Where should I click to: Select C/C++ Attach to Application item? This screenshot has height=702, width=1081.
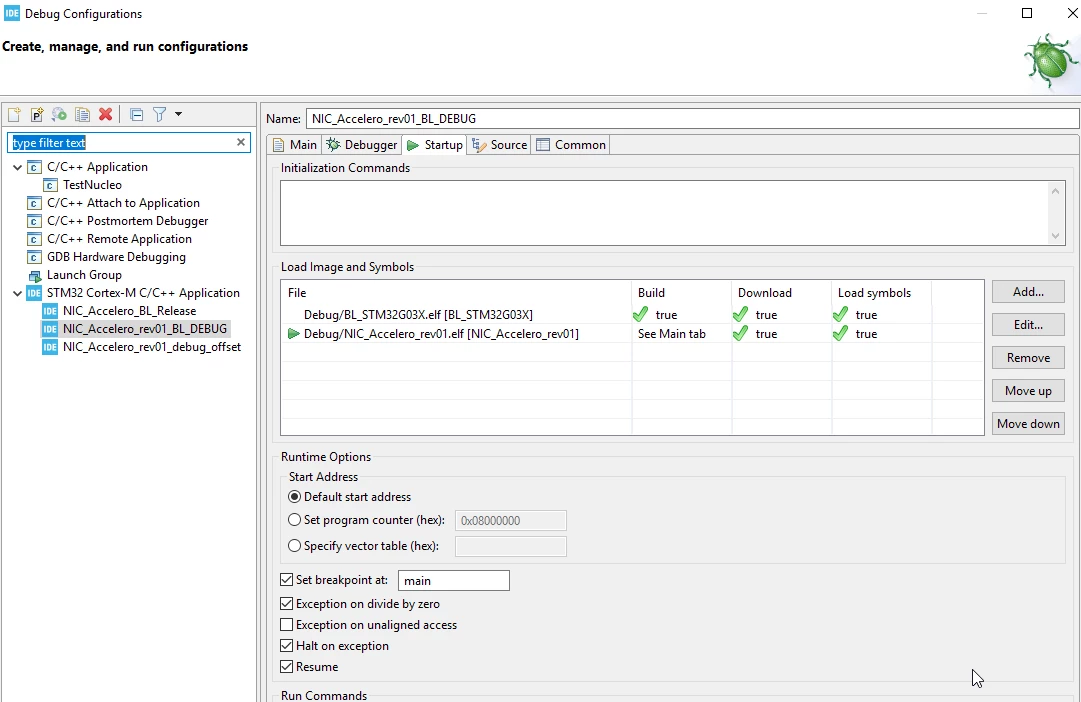(123, 203)
